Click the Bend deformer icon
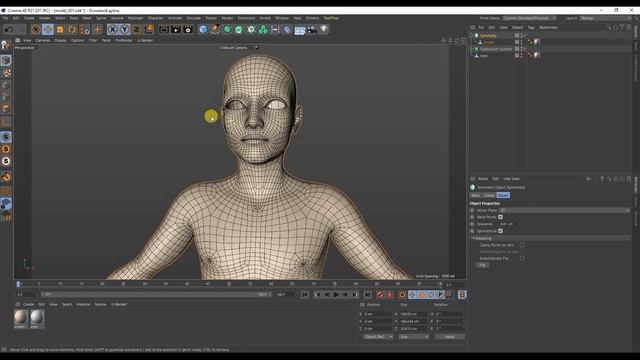Screen dimensions: 640x360 [287, 29]
